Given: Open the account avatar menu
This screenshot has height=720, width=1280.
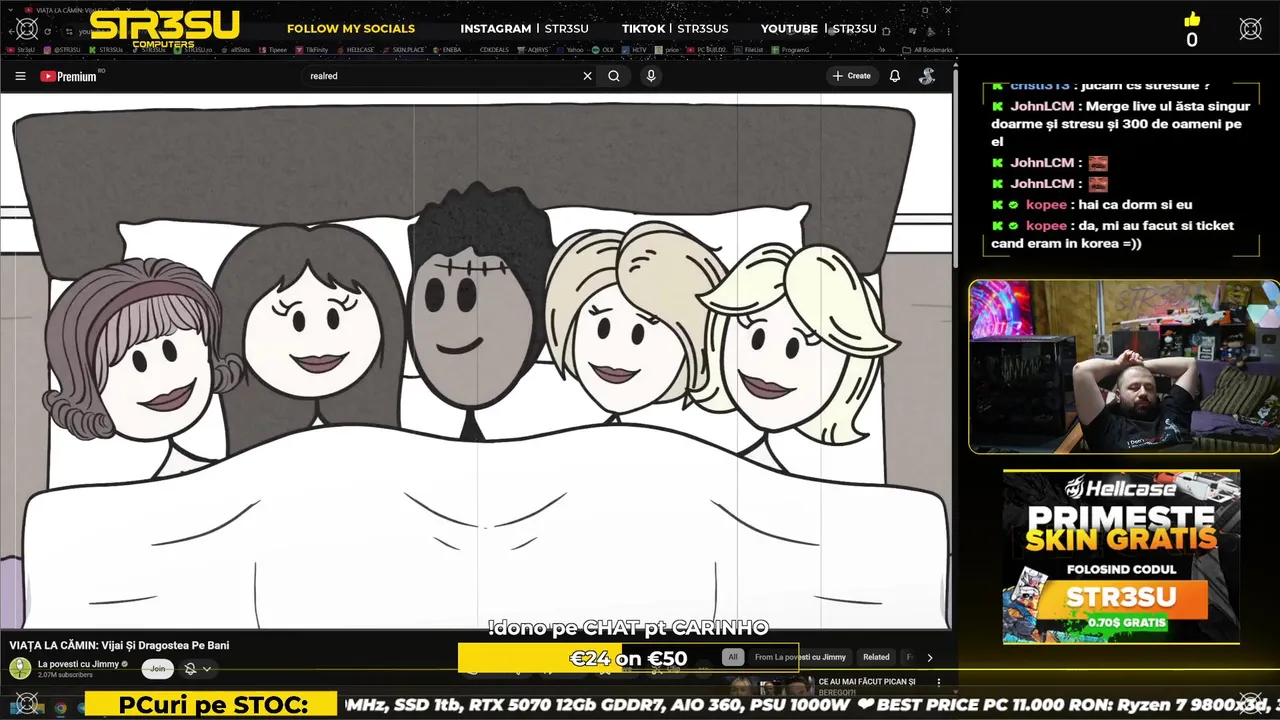Looking at the screenshot, I should pos(927,76).
